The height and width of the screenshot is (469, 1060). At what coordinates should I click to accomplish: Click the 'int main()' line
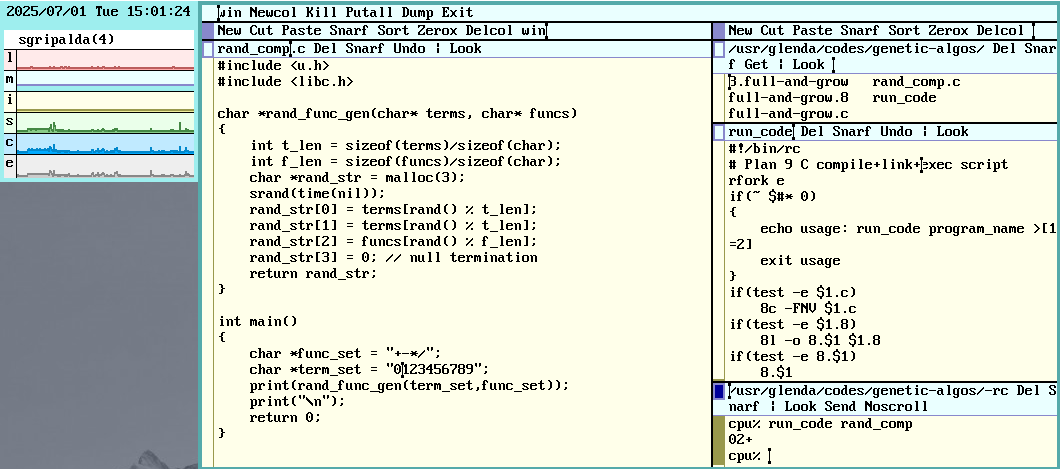(x=258, y=322)
